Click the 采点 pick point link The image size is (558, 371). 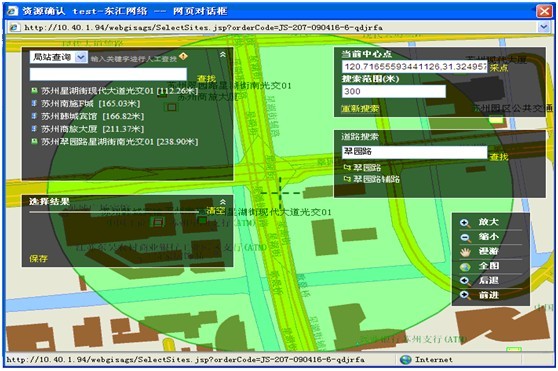tap(499, 68)
